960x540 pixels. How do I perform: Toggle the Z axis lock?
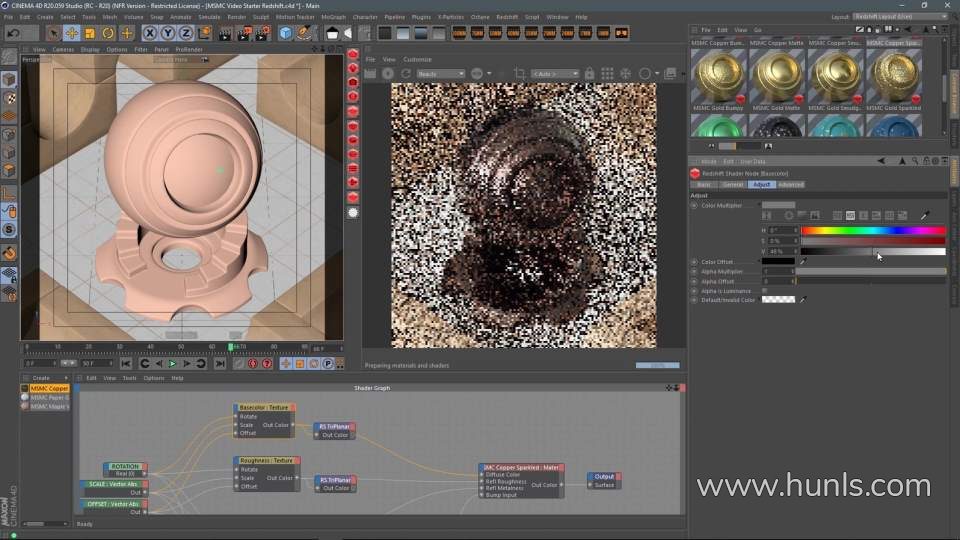point(185,33)
